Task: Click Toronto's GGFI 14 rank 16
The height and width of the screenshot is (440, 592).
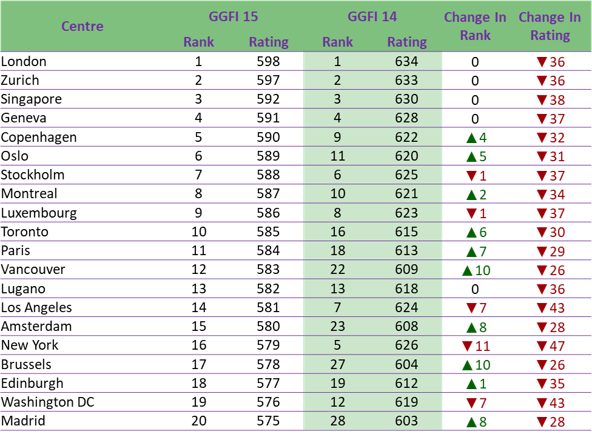Action: (x=338, y=232)
